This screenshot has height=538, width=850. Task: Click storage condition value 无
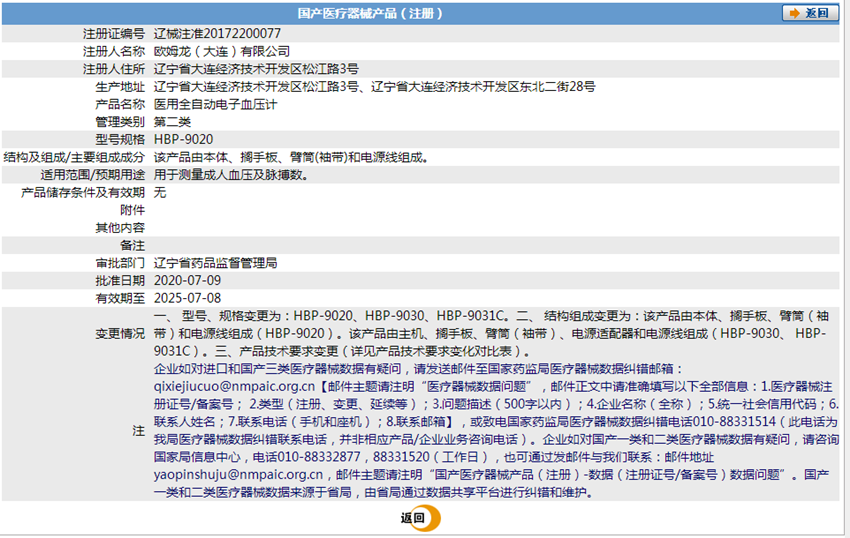[160, 193]
